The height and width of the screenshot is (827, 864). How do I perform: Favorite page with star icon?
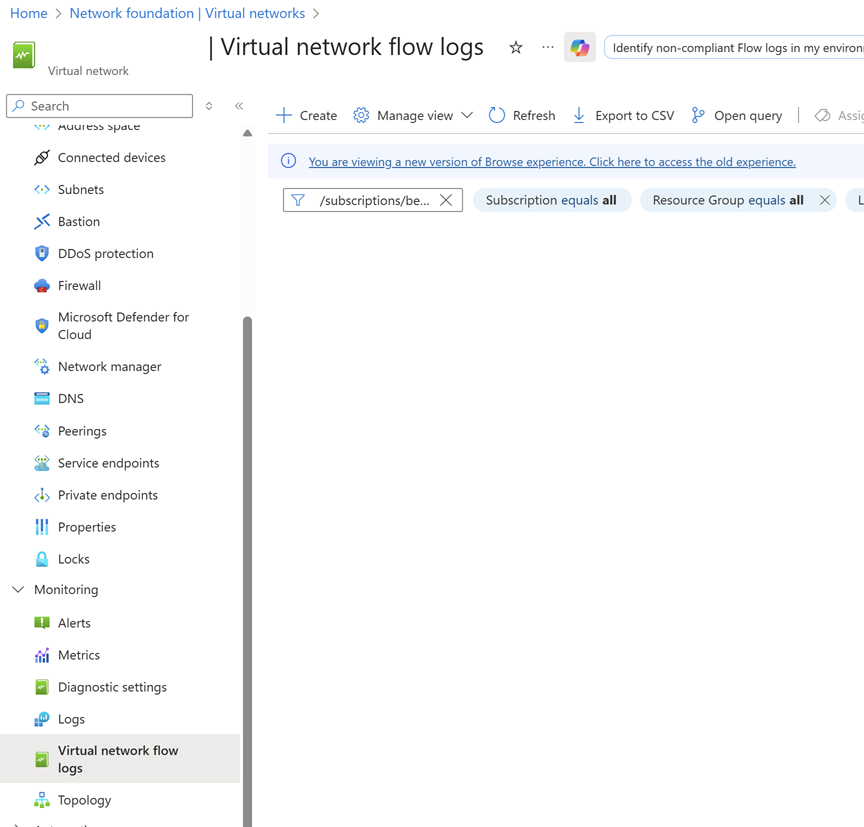coord(516,47)
